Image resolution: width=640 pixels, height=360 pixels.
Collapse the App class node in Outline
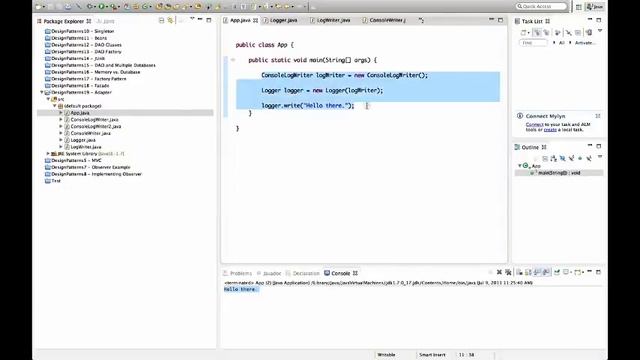[x=520, y=166]
